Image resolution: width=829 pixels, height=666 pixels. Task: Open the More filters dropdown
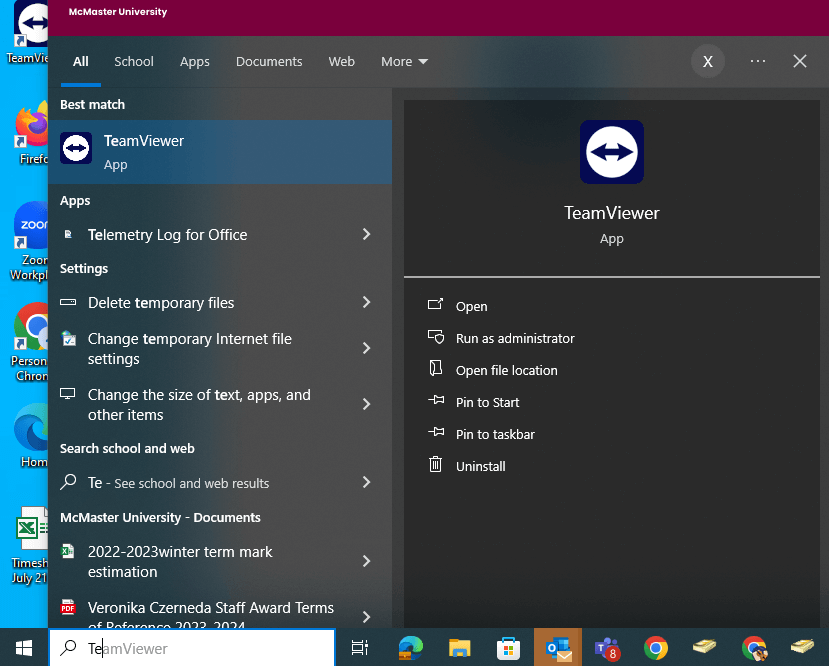tap(404, 62)
